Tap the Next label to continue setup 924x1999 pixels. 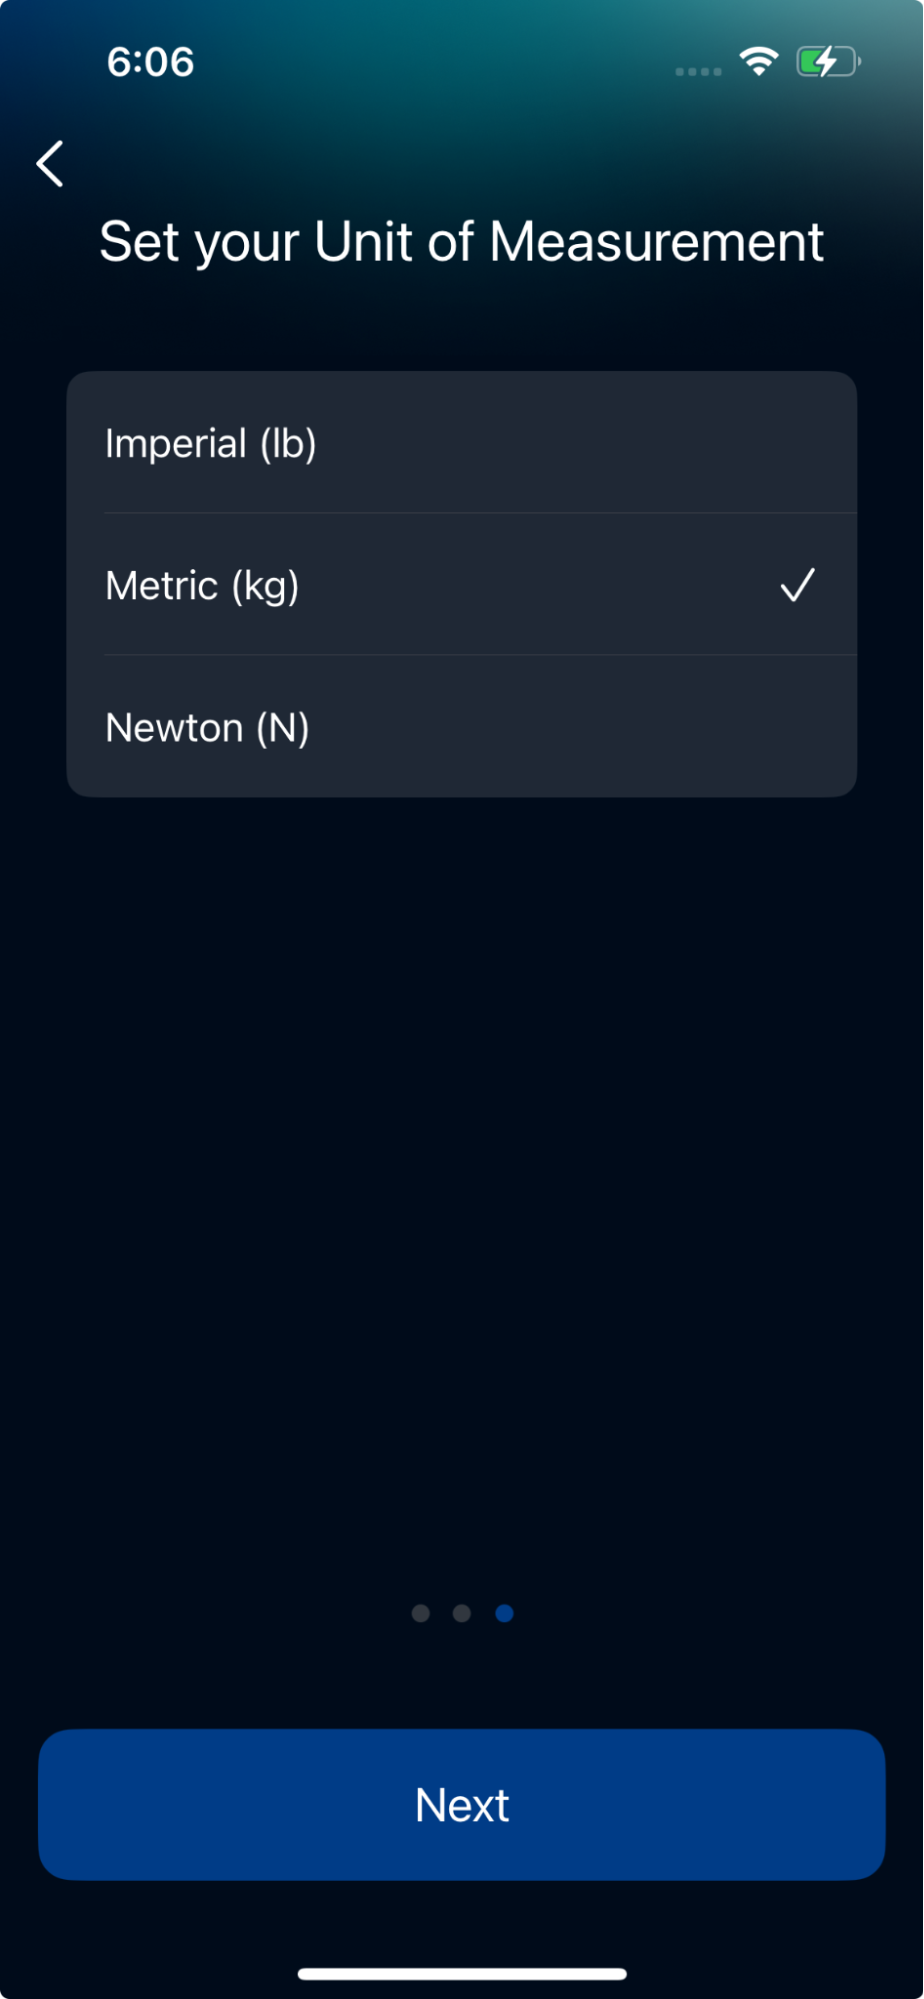pyautogui.click(x=462, y=1805)
